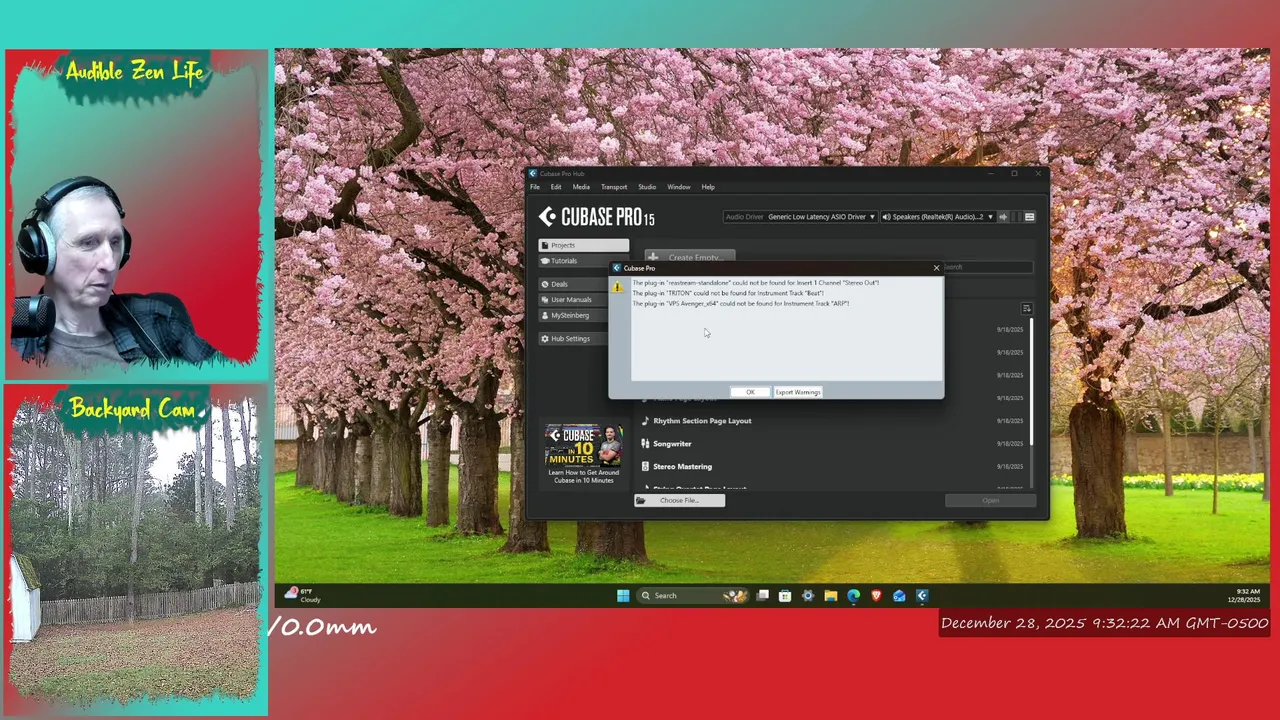Screen dimensions: 1280x720
Task: Click the 9/18/2025 date in the Stereo Mastering row
Action: point(1010,467)
